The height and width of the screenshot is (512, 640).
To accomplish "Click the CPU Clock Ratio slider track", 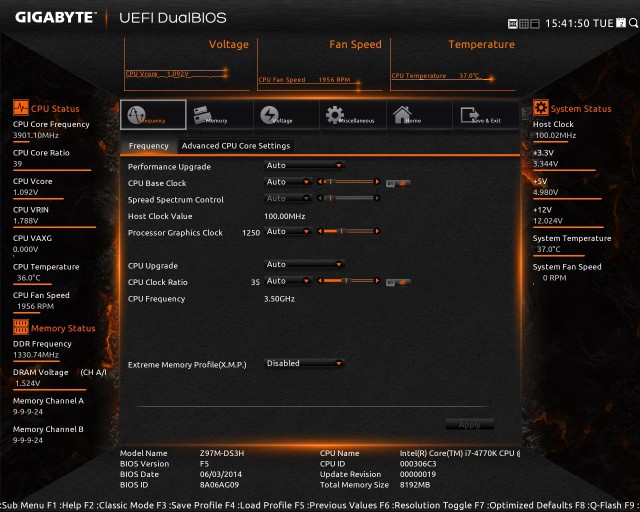I will coord(349,280).
